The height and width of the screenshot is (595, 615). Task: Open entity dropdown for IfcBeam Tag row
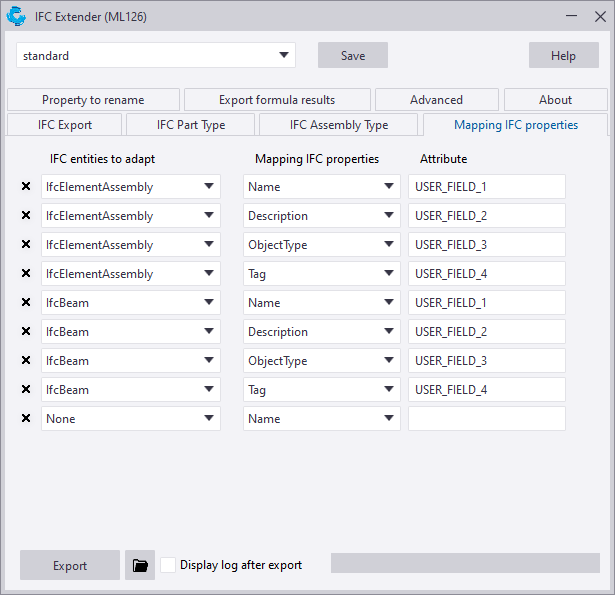point(131,389)
